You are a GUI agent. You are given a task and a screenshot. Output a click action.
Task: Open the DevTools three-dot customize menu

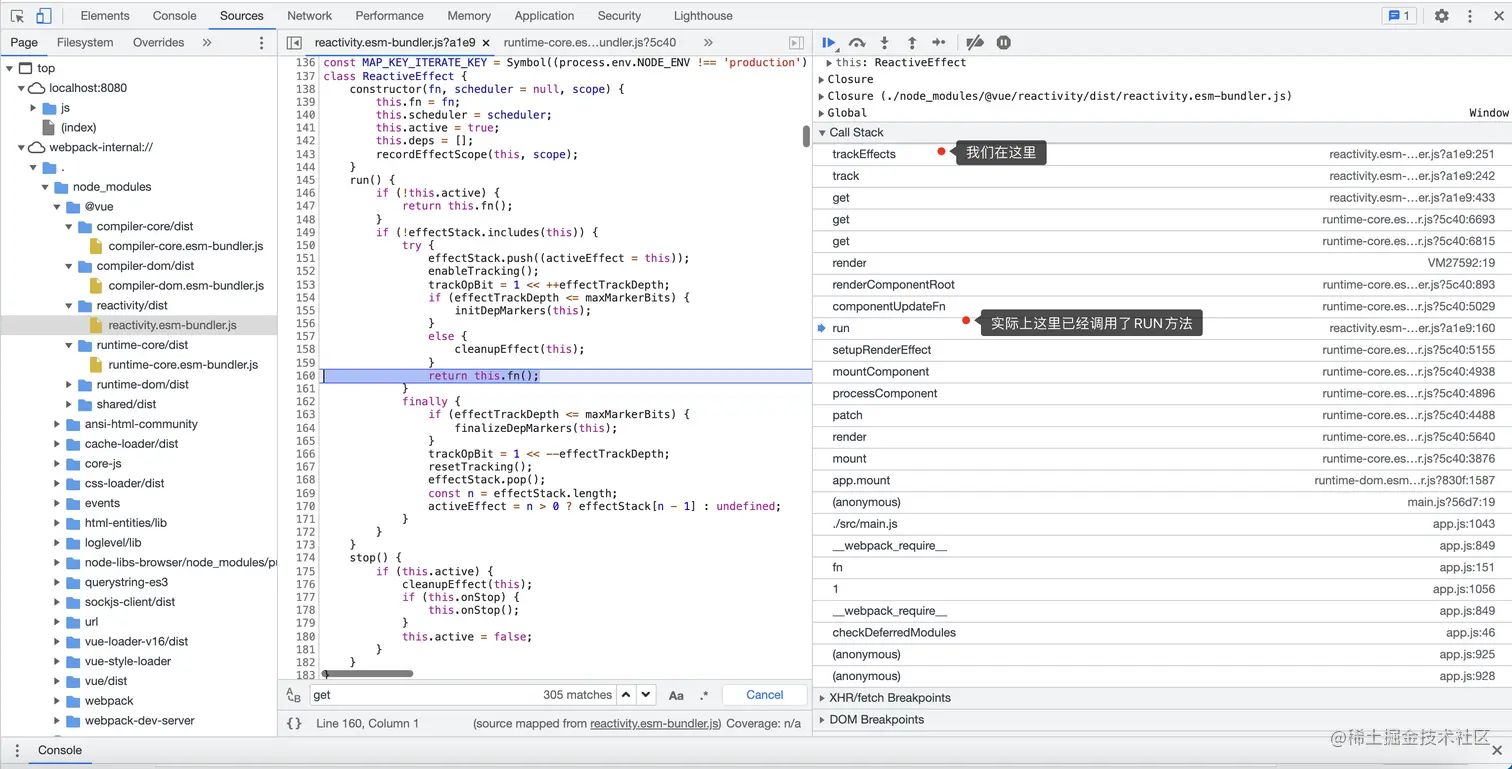1469,16
